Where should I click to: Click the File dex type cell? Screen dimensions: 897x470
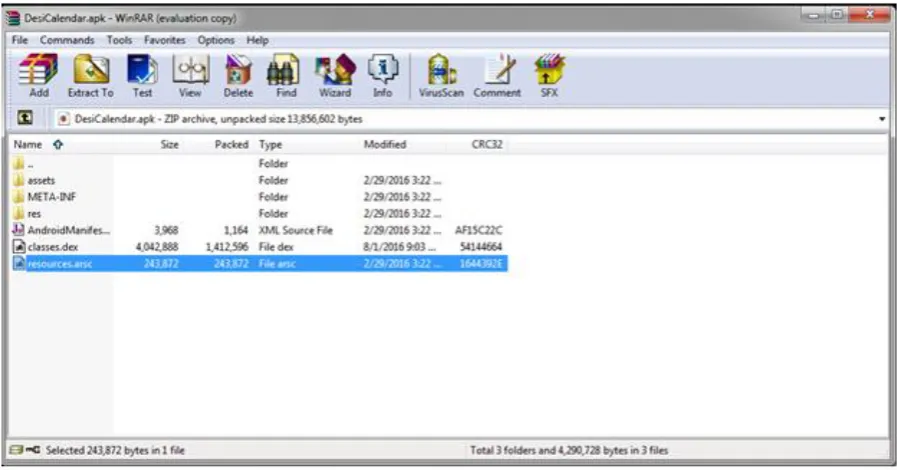click(x=276, y=247)
